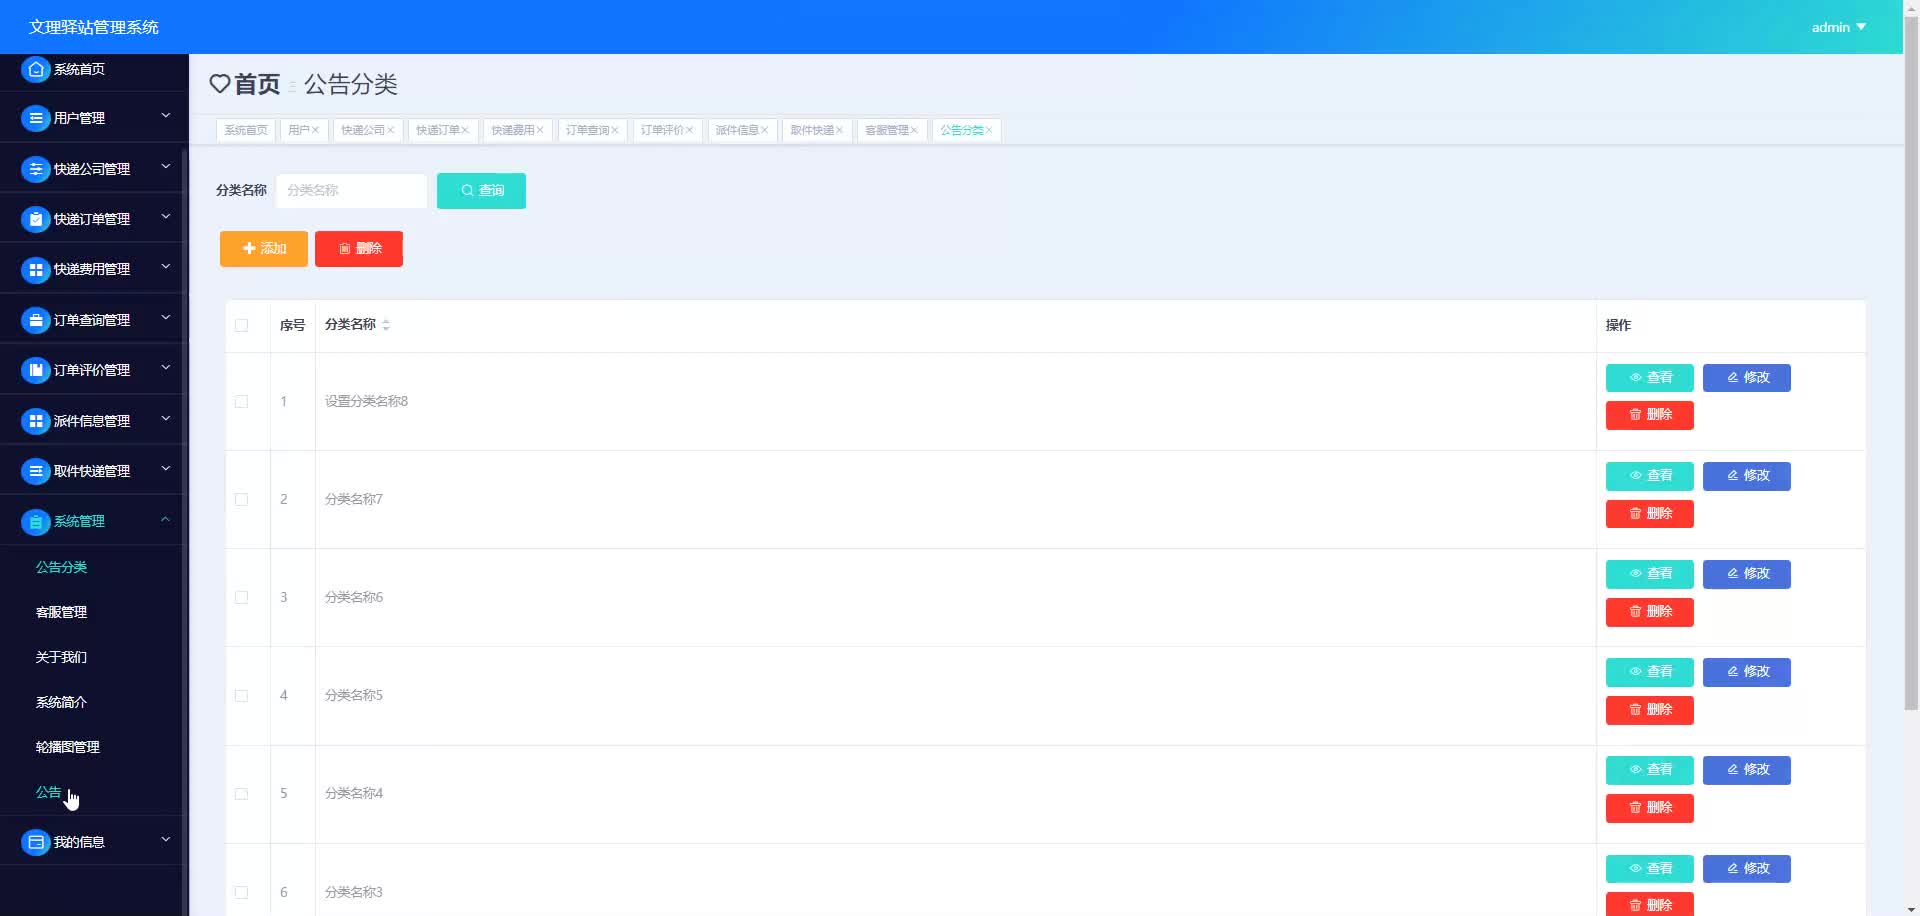Expand the 订单评价管理 menu chevron
Image resolution: width=1920 pixels, height=916 pixels.
pos(166,368)
